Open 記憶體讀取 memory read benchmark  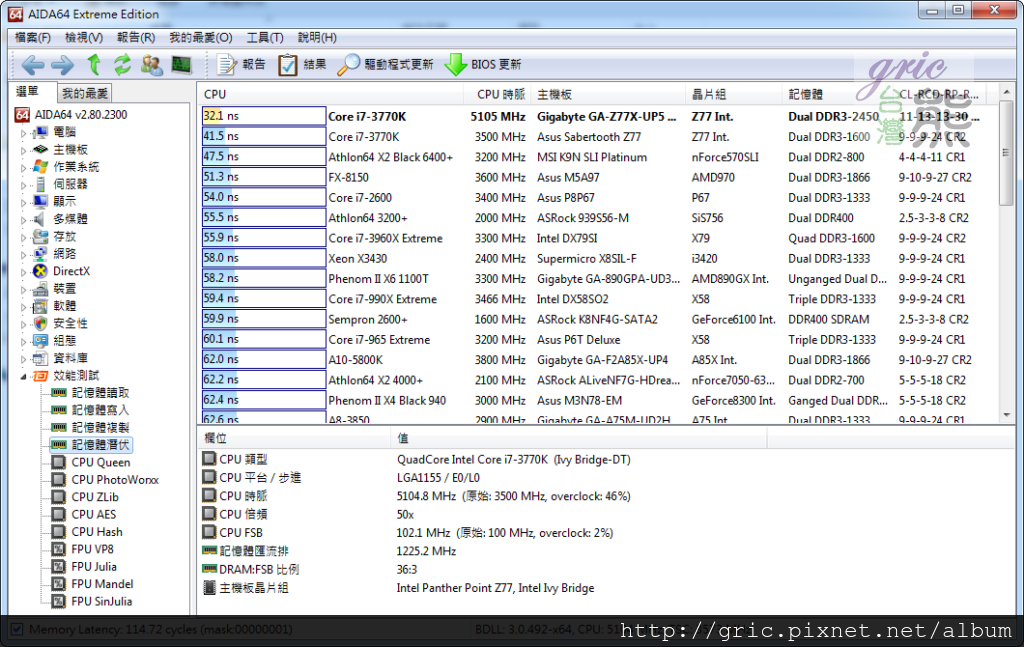91,393
